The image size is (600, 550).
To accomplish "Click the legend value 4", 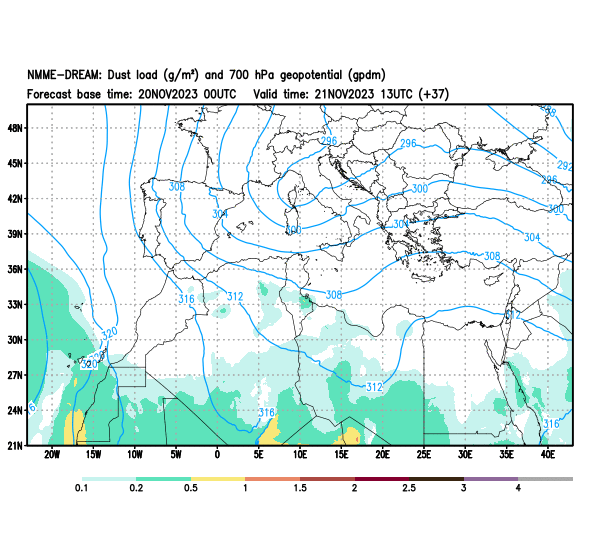I will [x=518, y=488].
